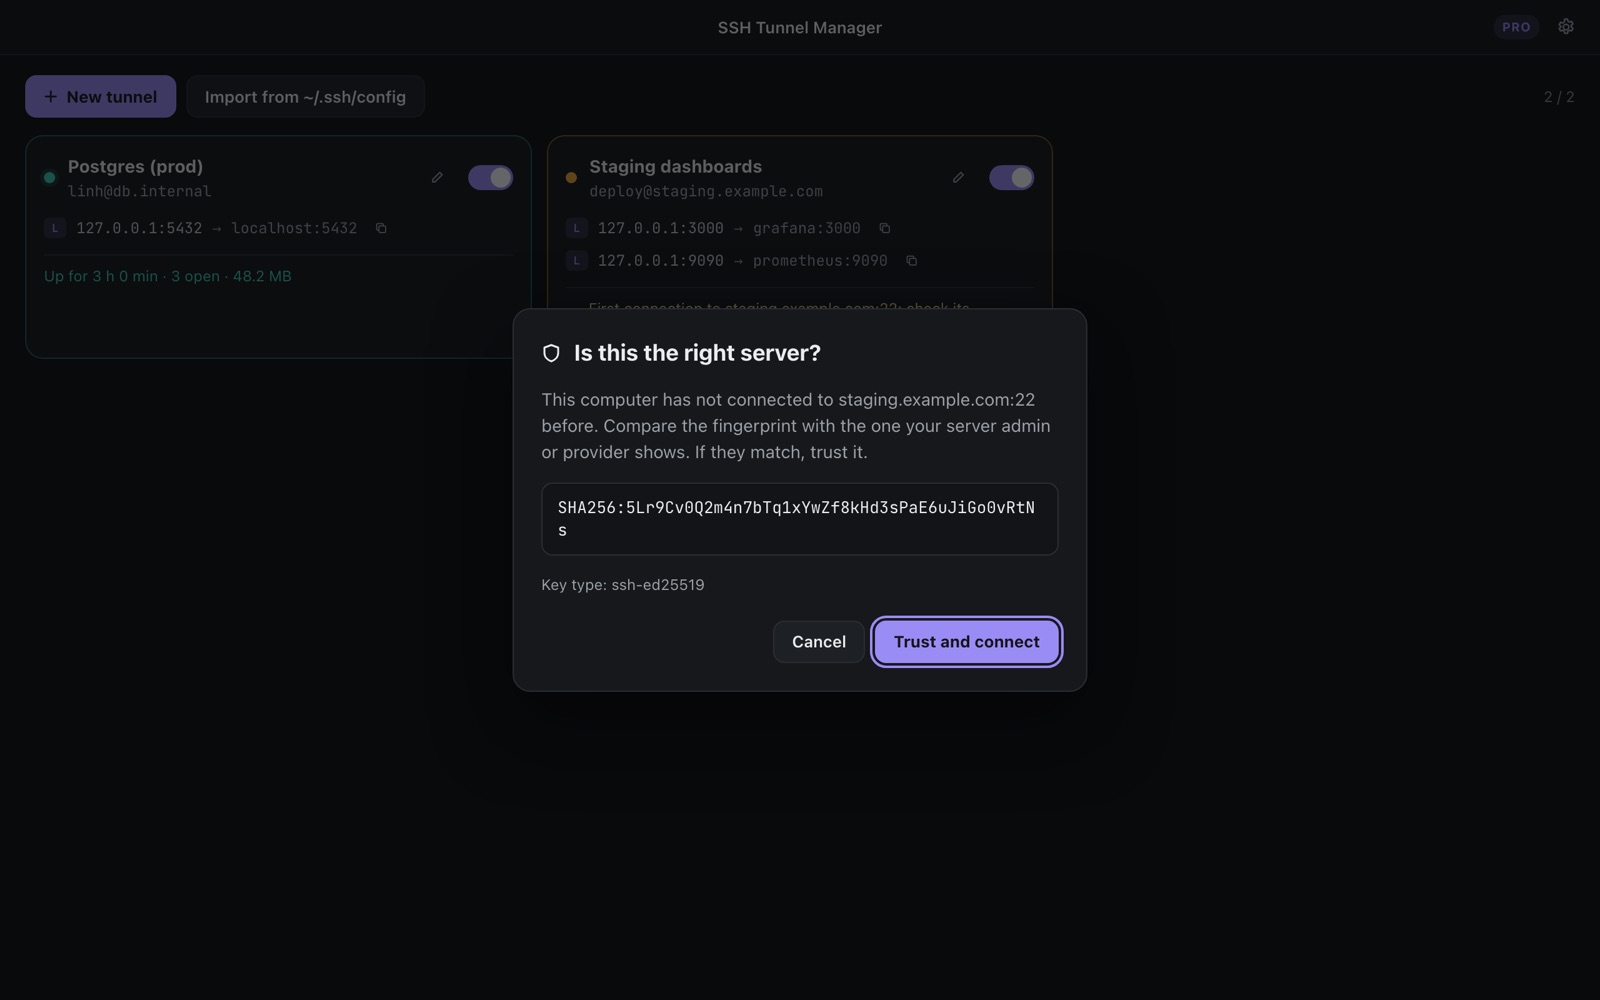This screenshot has height=1000, width=1600.
Task: Click the Staging dashboards title
Action: click(675, 167)
